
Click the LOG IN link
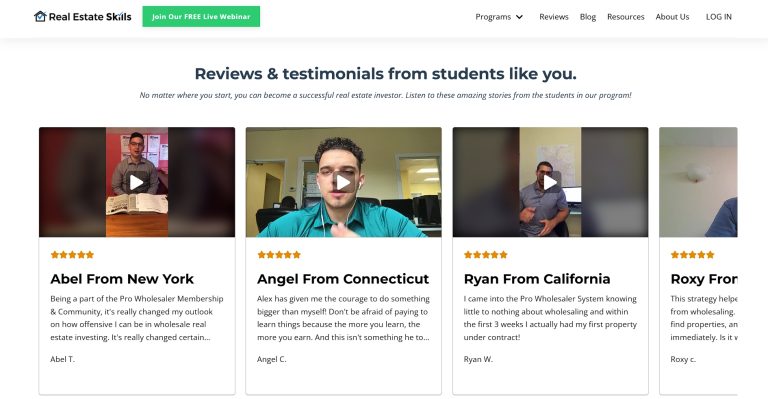coord(719,17)
